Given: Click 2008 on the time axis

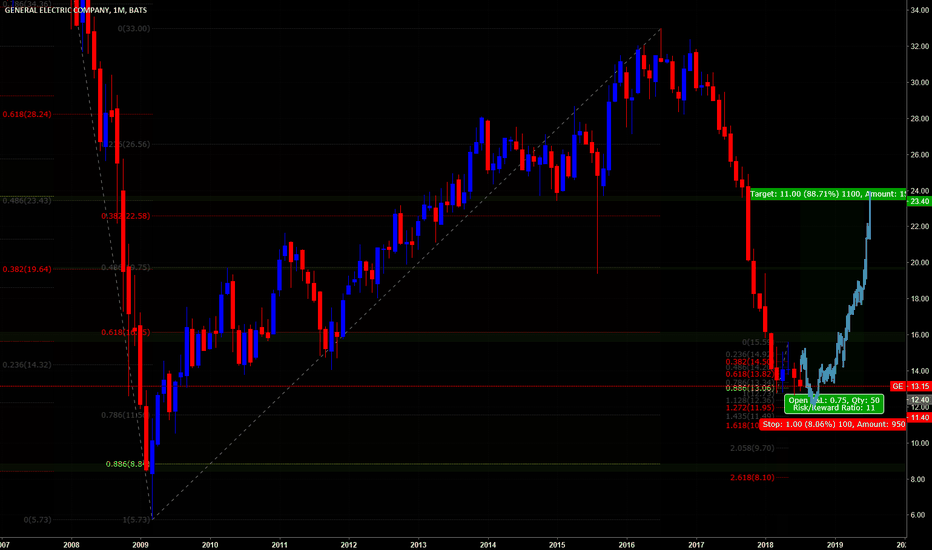Looking at the screenshot, I should tap(71, 545).
